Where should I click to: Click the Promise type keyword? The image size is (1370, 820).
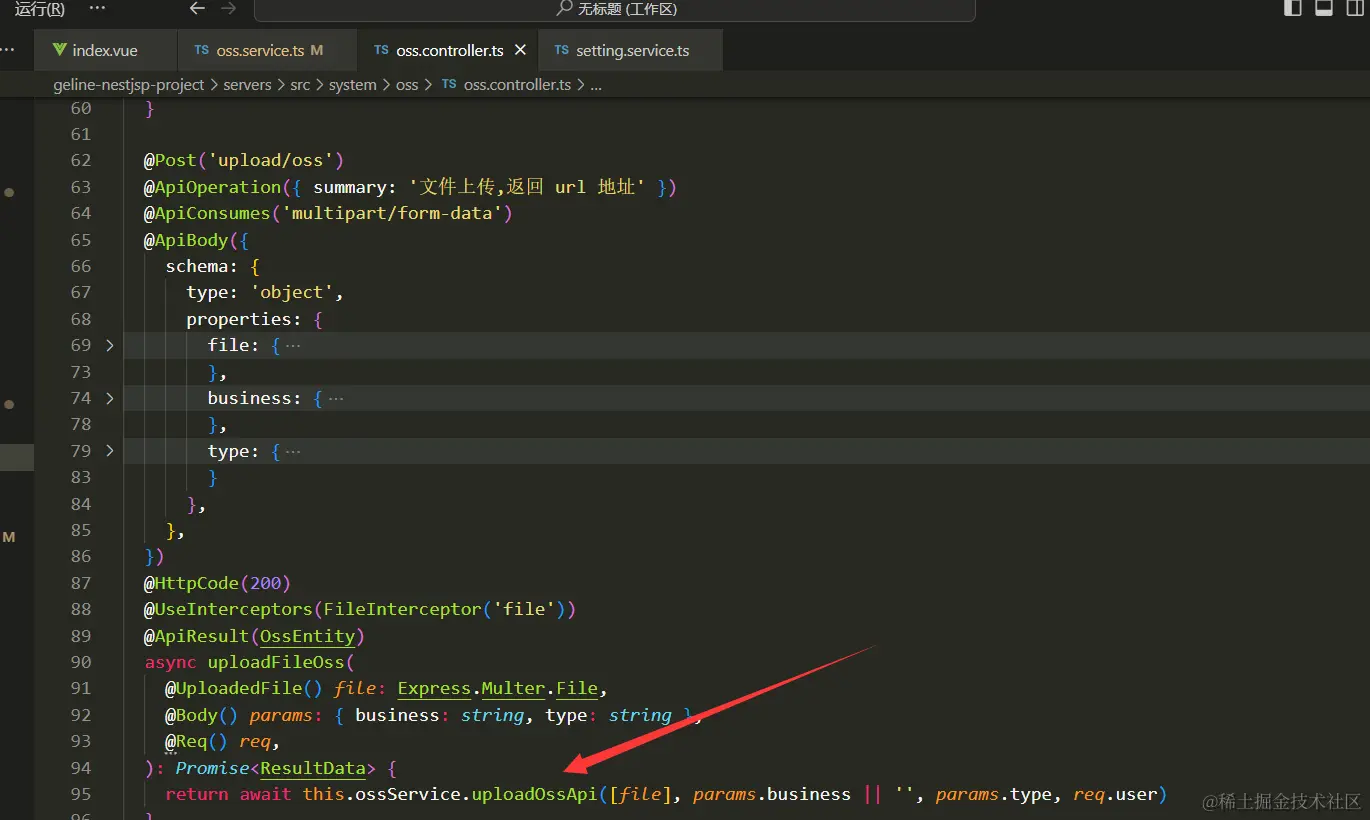click(x=213, y=768)
